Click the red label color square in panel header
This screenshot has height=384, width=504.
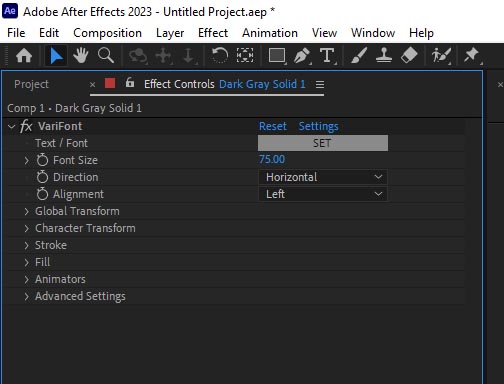click(x=110, y=83)
